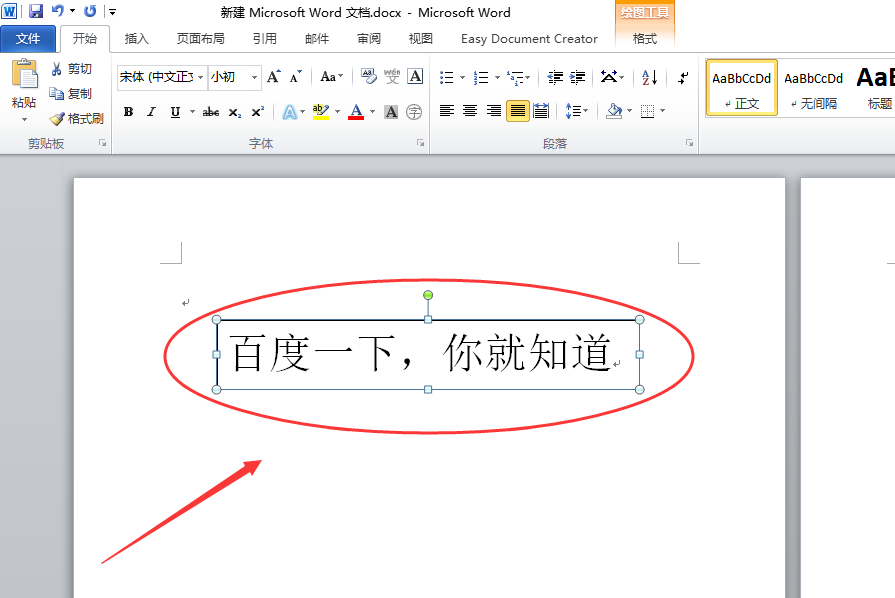Click the numbered list icon
Image resolution: width=895 pixels, height=598 pixels.
coord(481,77)
